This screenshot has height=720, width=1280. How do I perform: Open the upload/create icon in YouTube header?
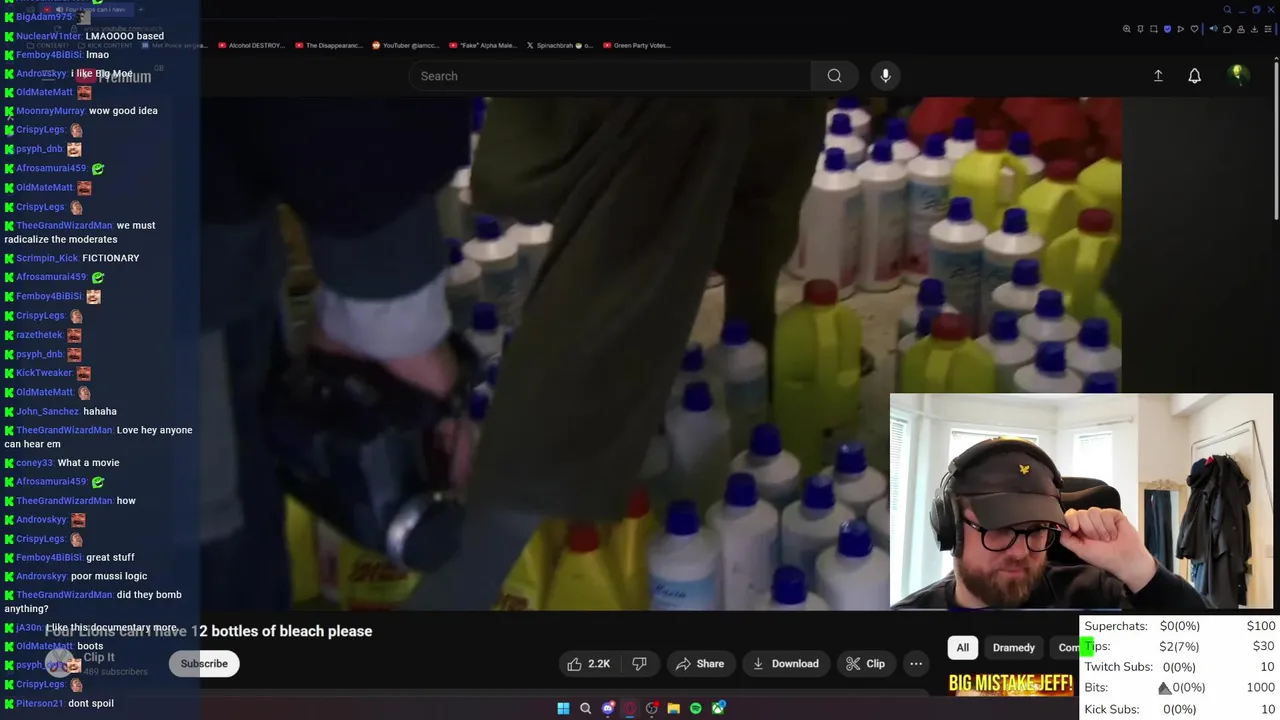pyautogui.click(x=1158, y=76)
